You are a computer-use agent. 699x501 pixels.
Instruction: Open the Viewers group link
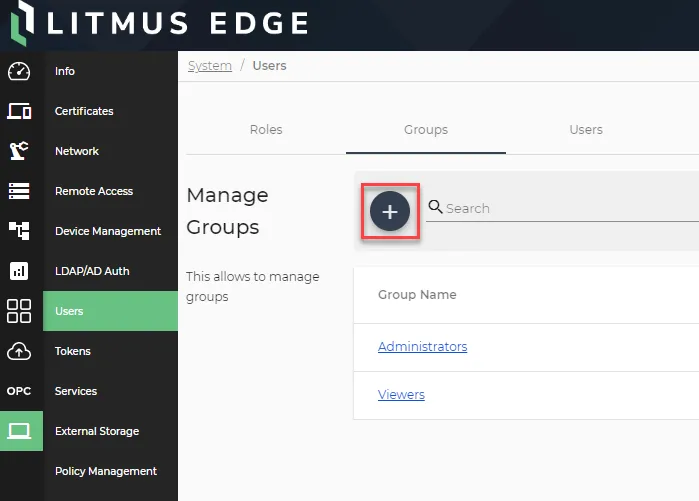(401, 394)
